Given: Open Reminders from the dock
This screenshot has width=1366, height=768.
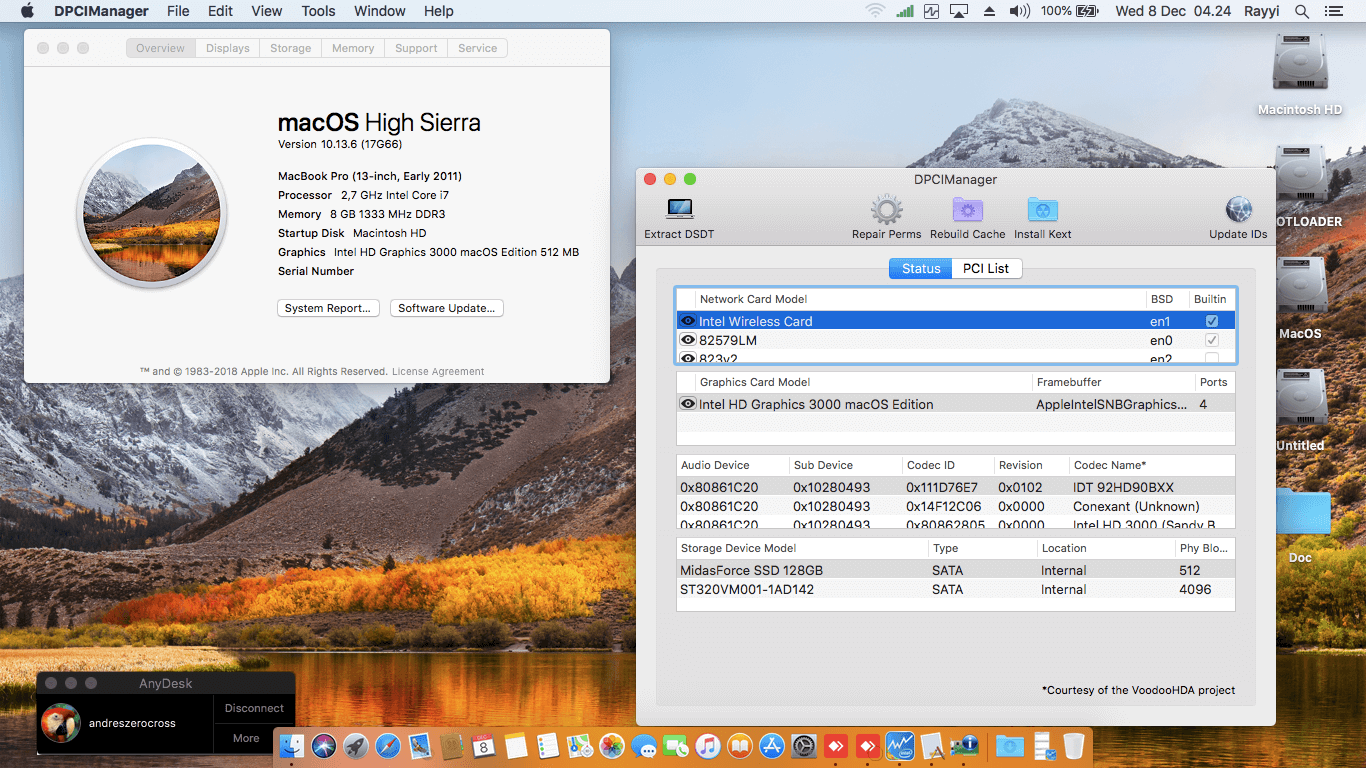Looking at the screenshot, I should click(x=548, y=746).
